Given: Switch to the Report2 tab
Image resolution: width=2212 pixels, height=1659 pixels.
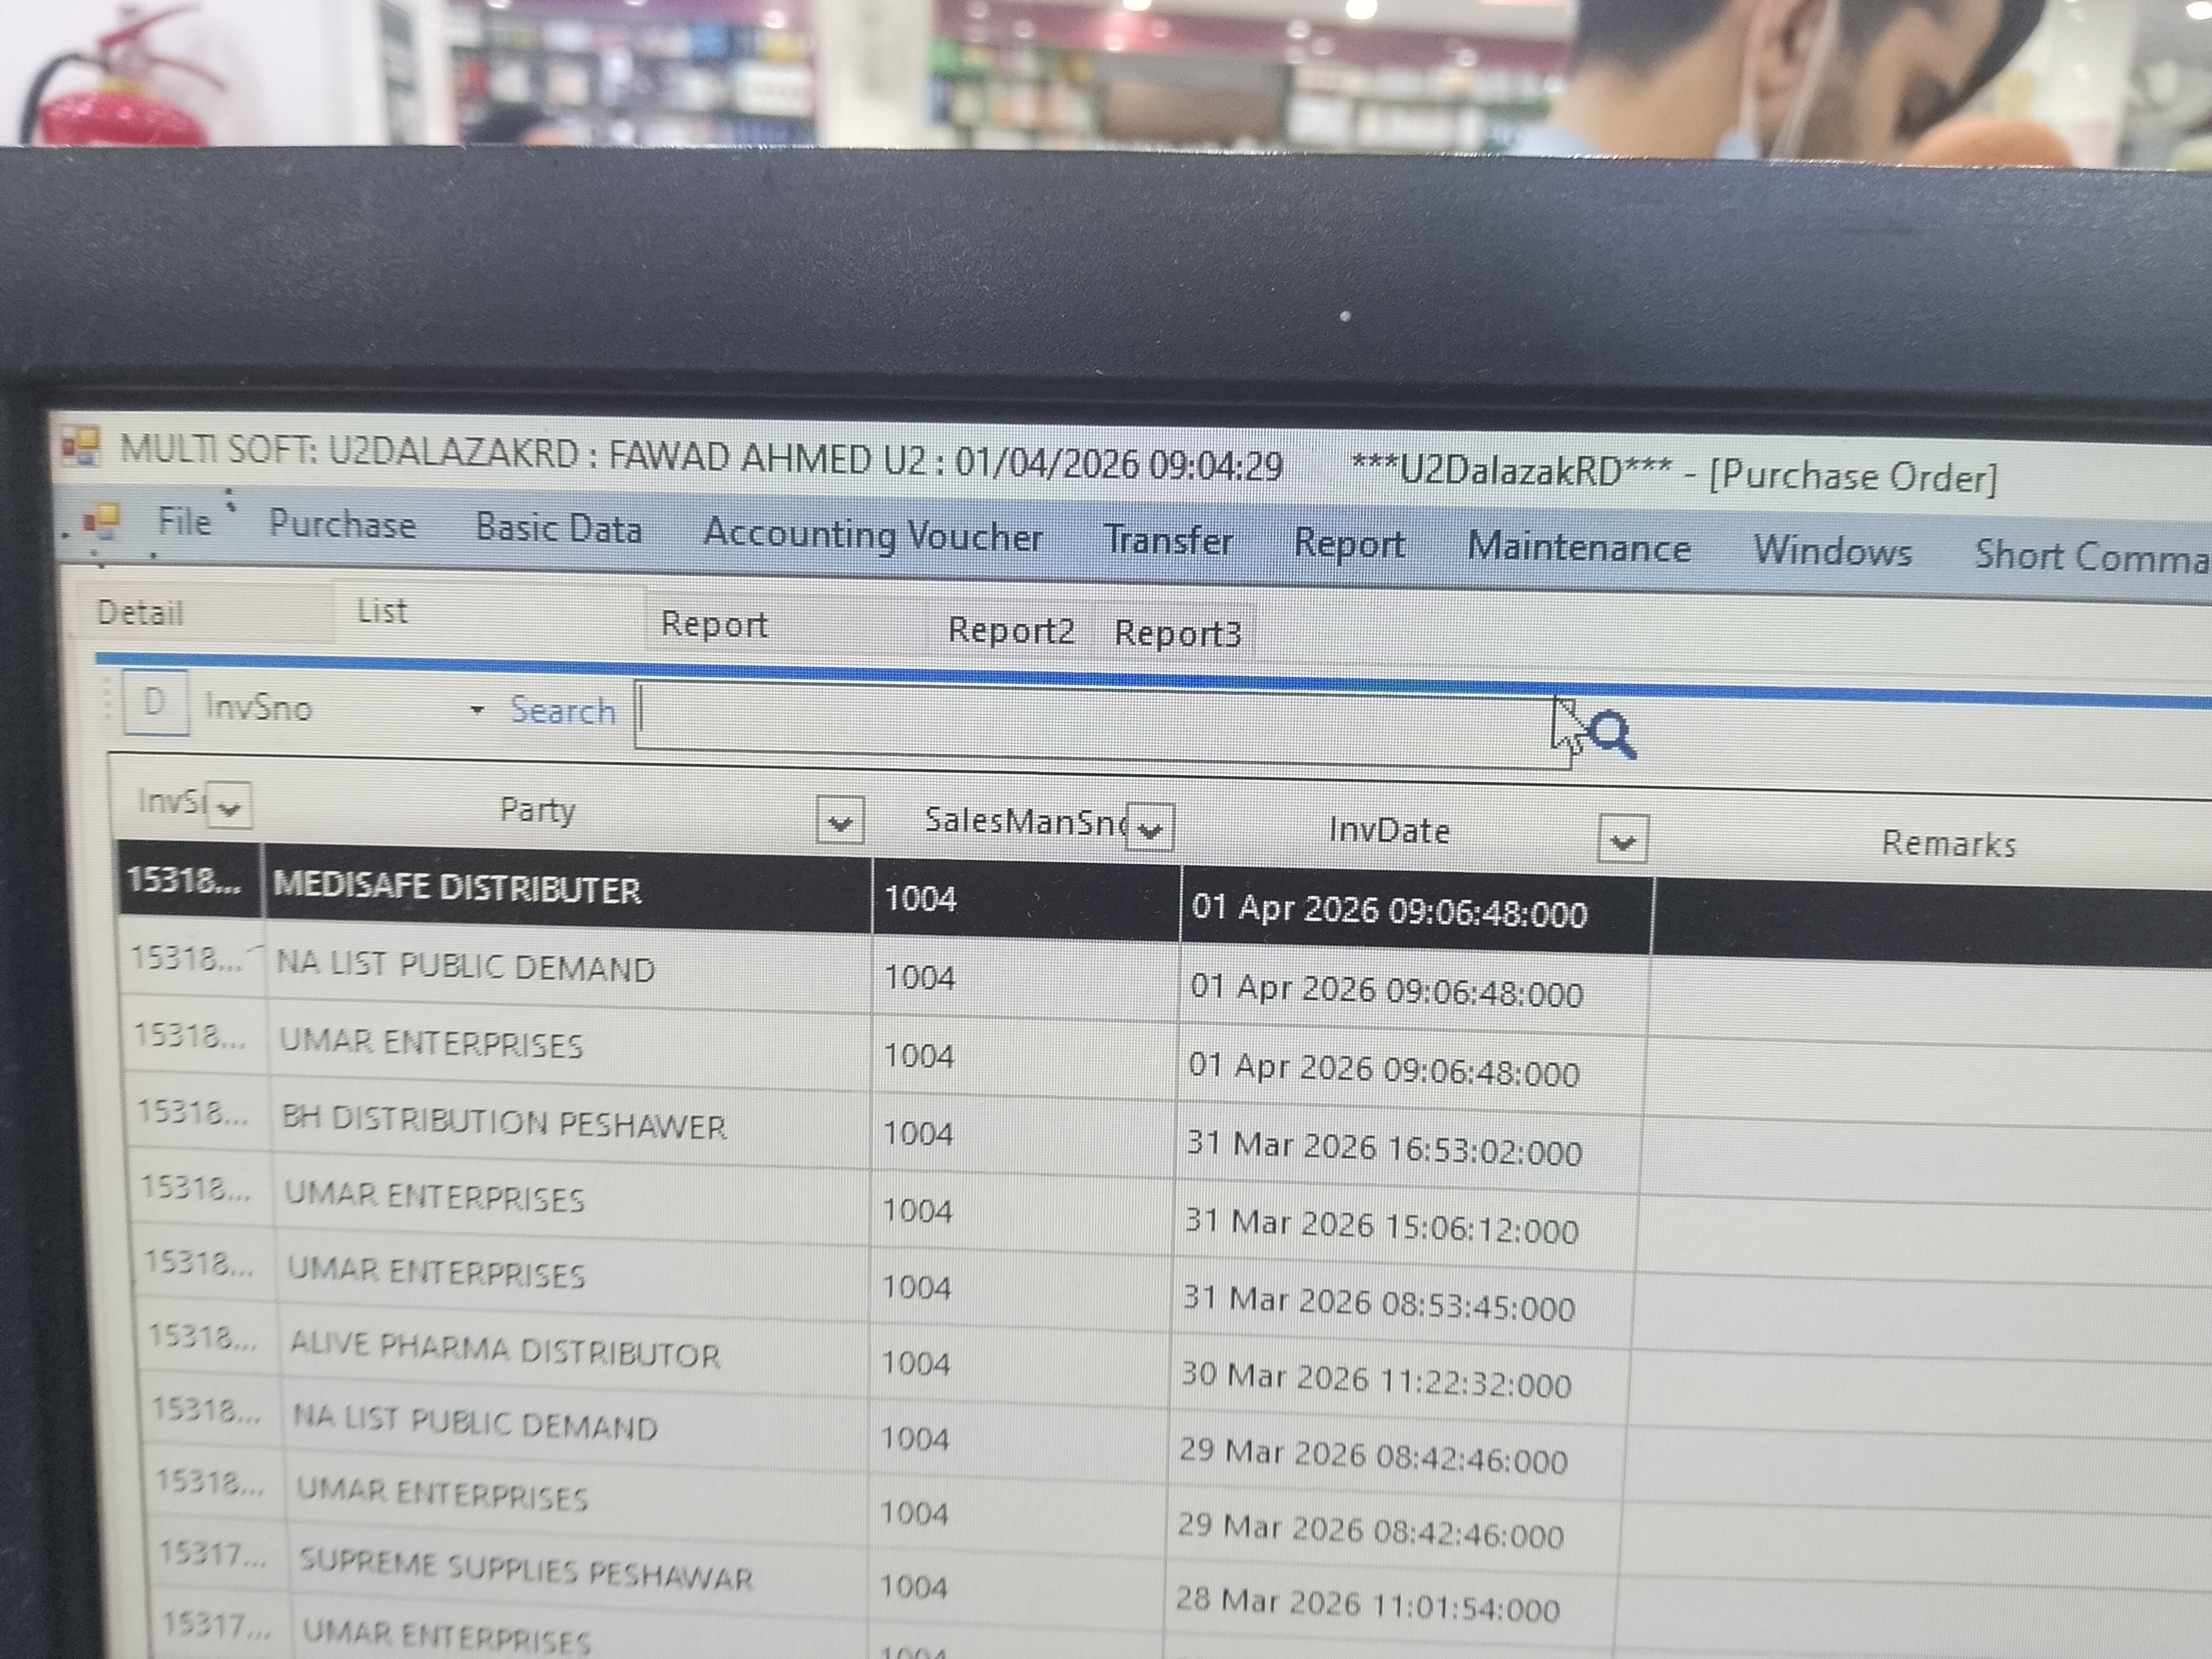Looking at the screenshot, I should tap(1011, 630).
